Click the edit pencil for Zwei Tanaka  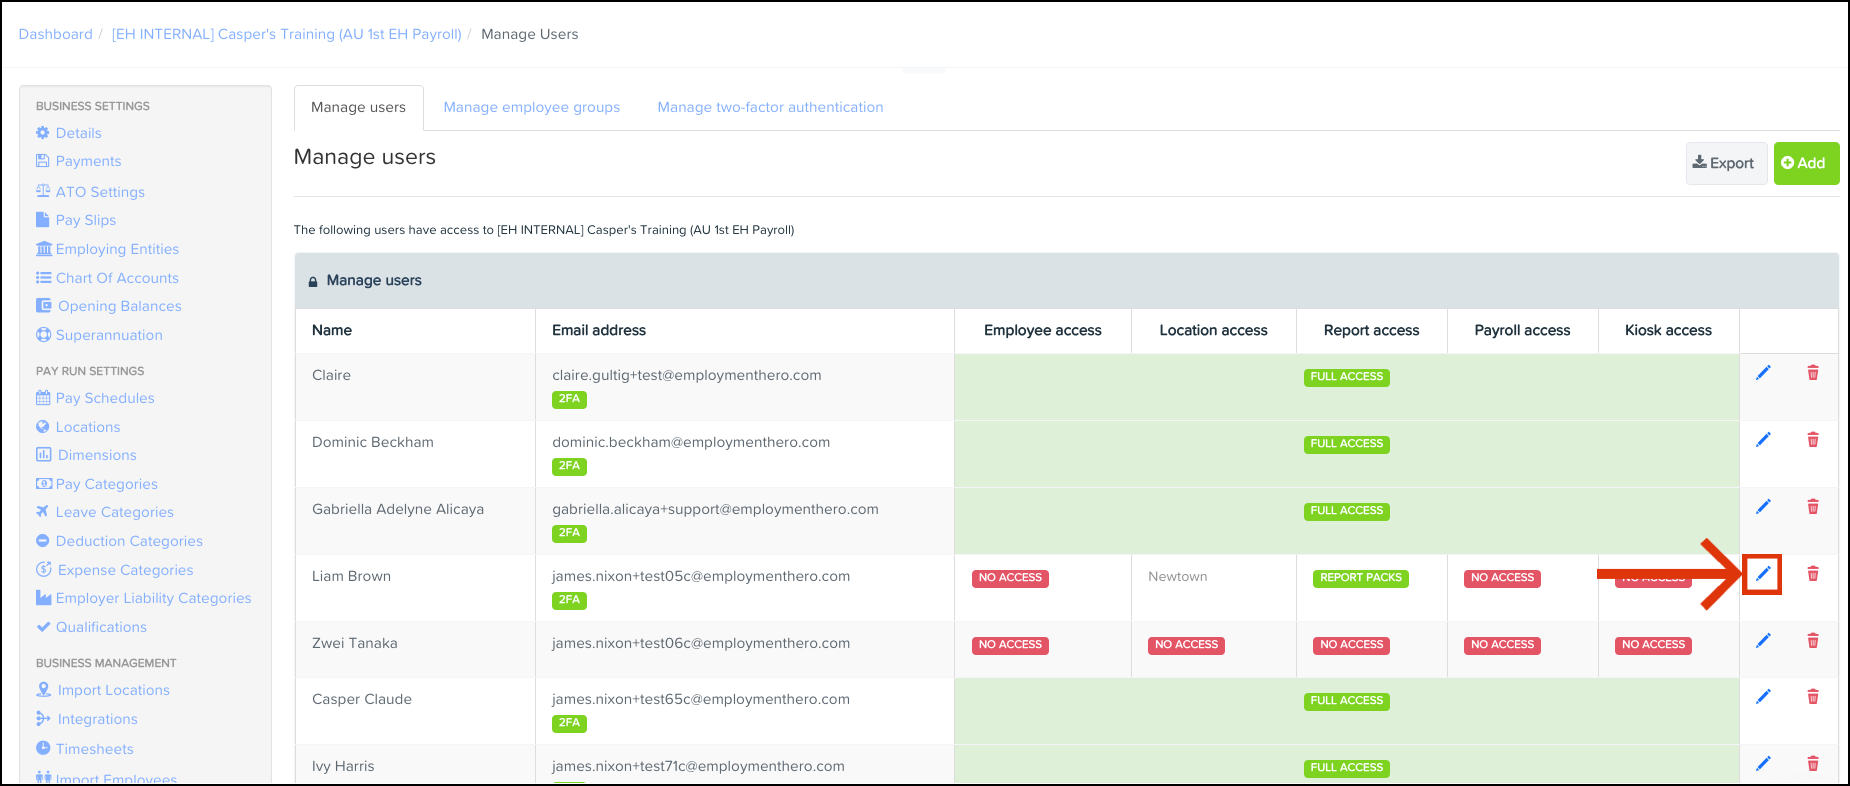point(1763,641)
